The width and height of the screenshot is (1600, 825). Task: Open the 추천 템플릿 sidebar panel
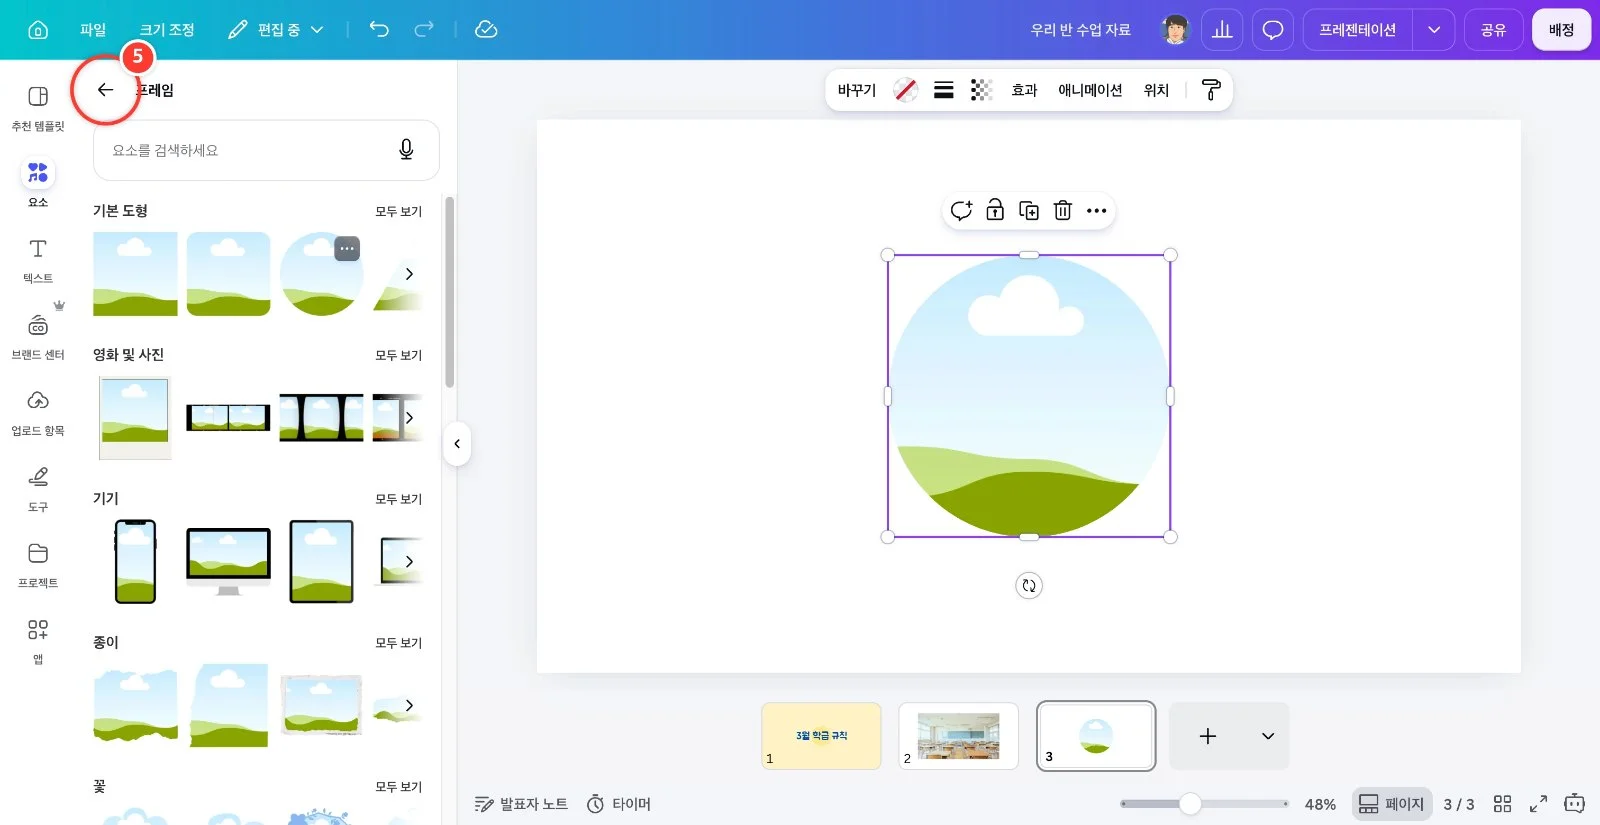point(38,108)
